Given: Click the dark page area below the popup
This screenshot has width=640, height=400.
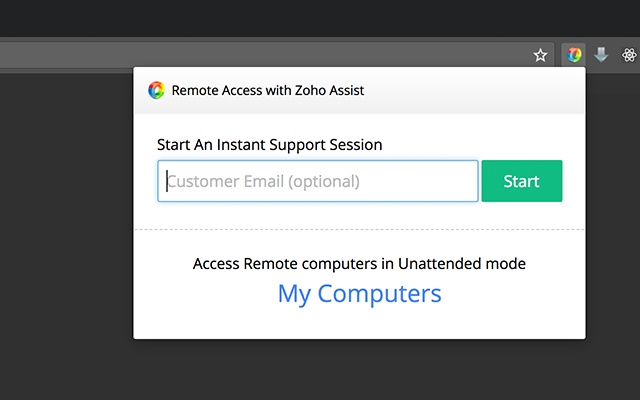Looking at the screenshot, I should 359,370.
